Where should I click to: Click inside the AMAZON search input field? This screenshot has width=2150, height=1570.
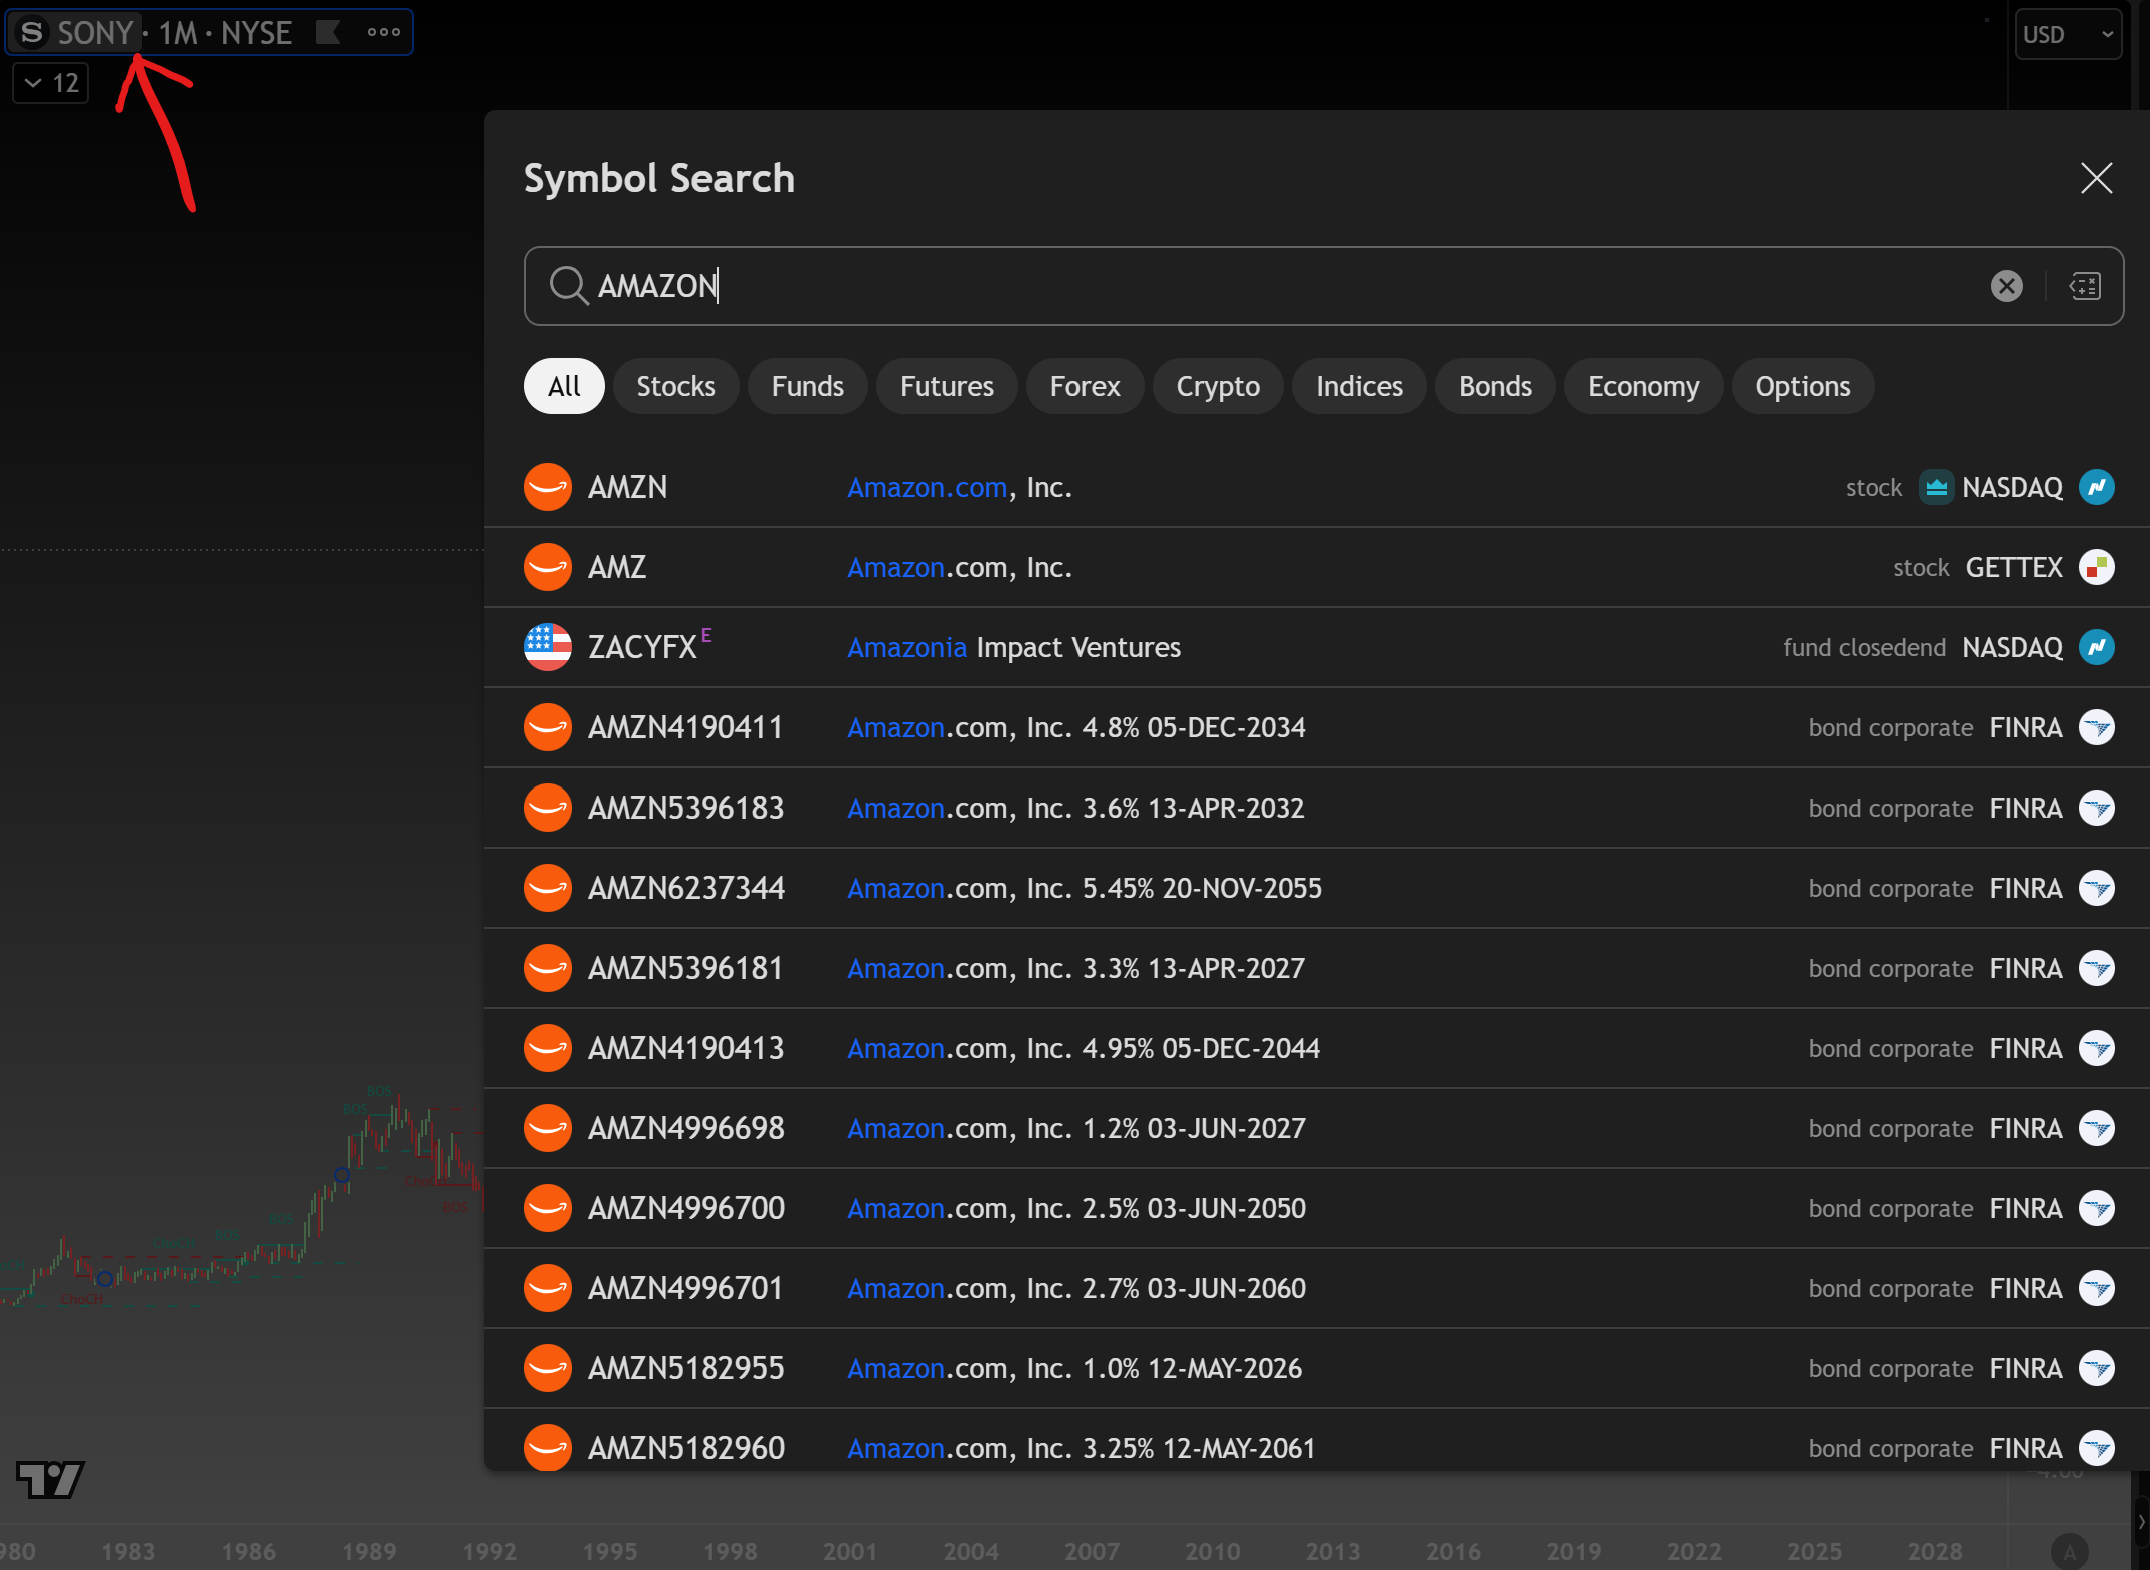tap(1200, 286)
